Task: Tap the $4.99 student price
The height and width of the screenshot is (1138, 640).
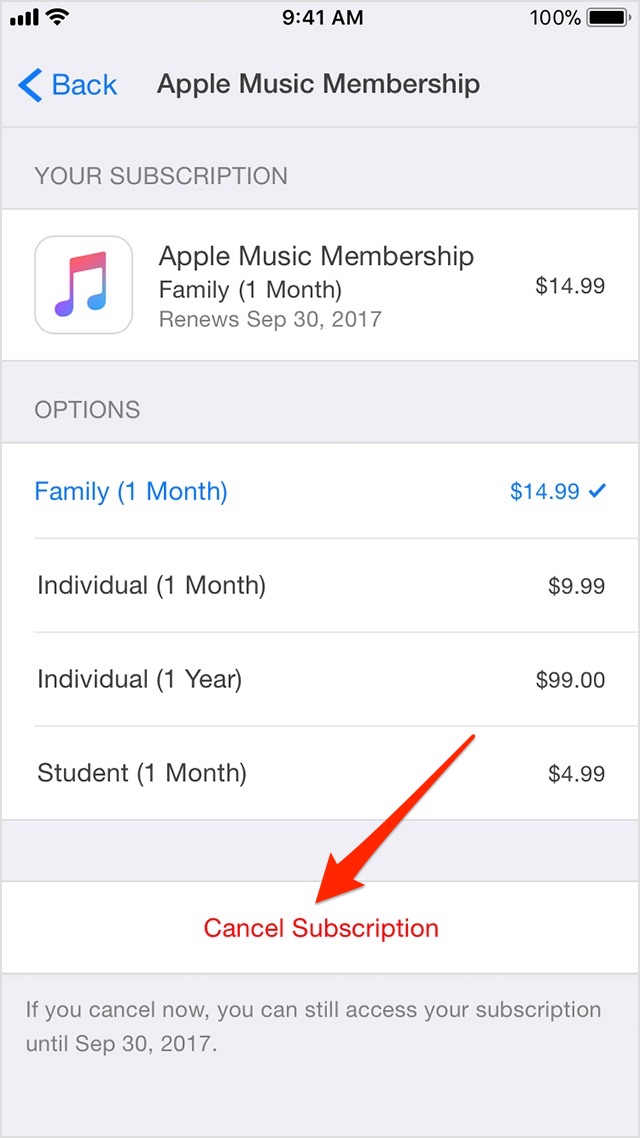Action: point(576,774)
